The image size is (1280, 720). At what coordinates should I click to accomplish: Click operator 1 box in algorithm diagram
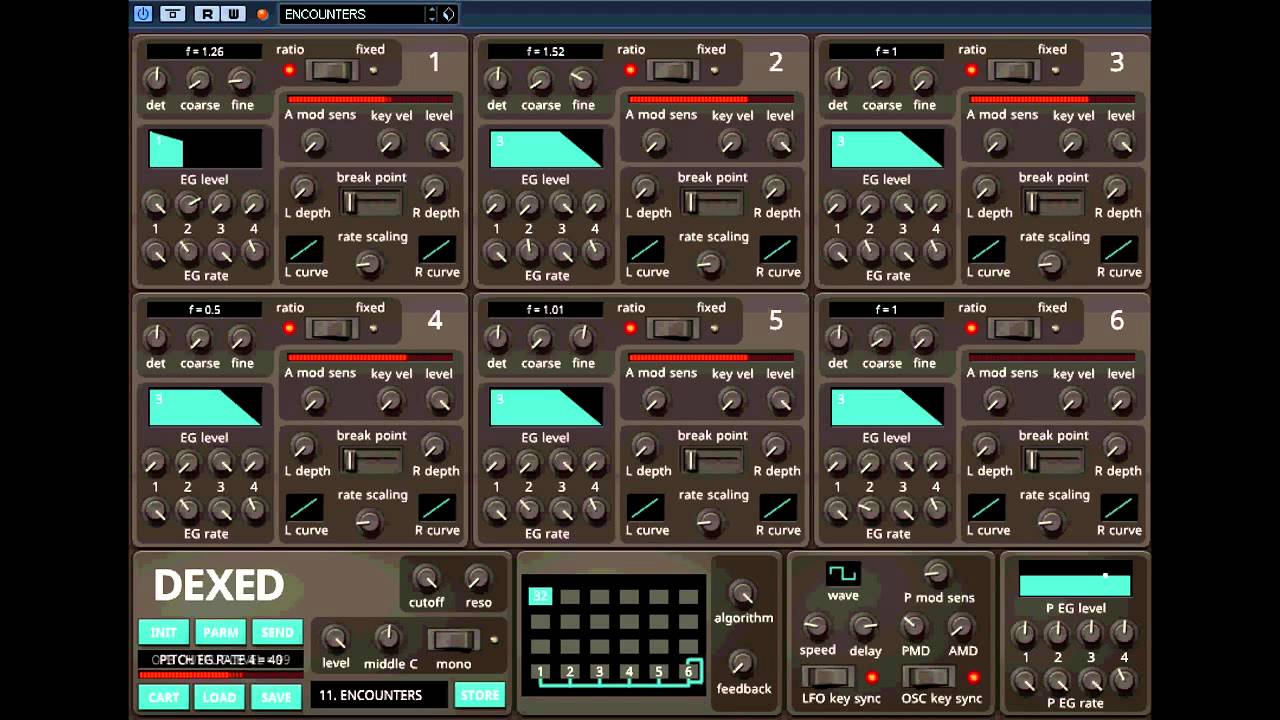click(540, 671)
